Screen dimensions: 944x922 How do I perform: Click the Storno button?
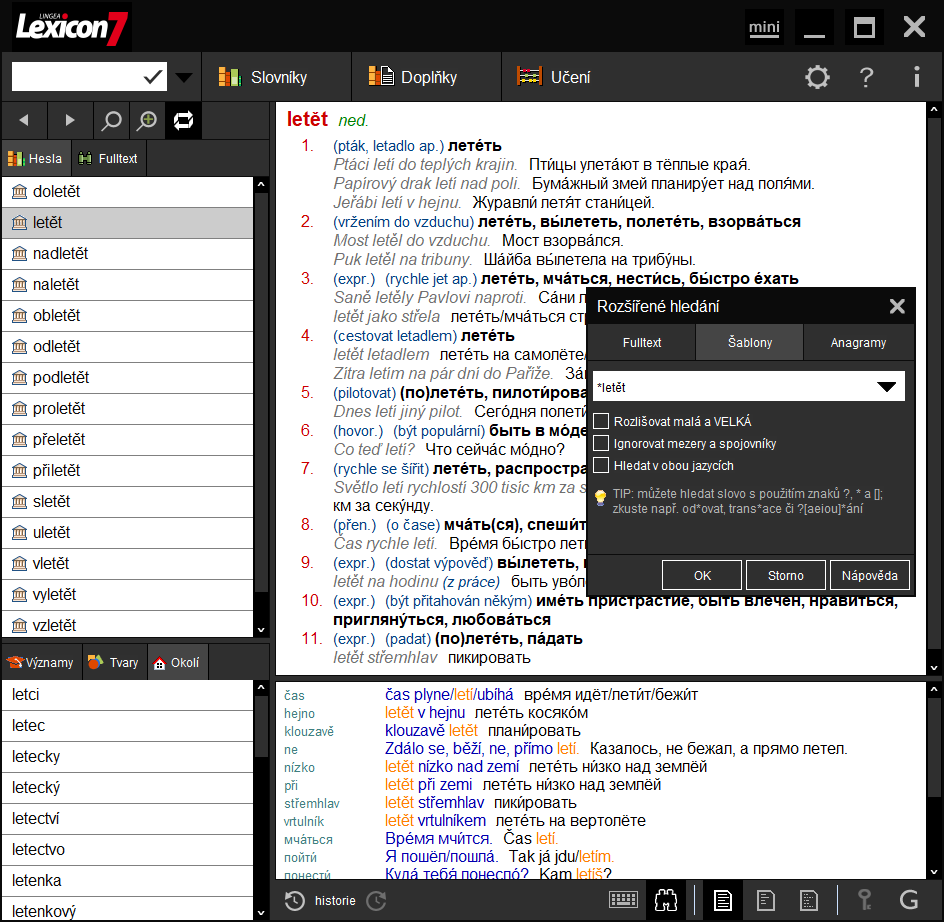786,575
